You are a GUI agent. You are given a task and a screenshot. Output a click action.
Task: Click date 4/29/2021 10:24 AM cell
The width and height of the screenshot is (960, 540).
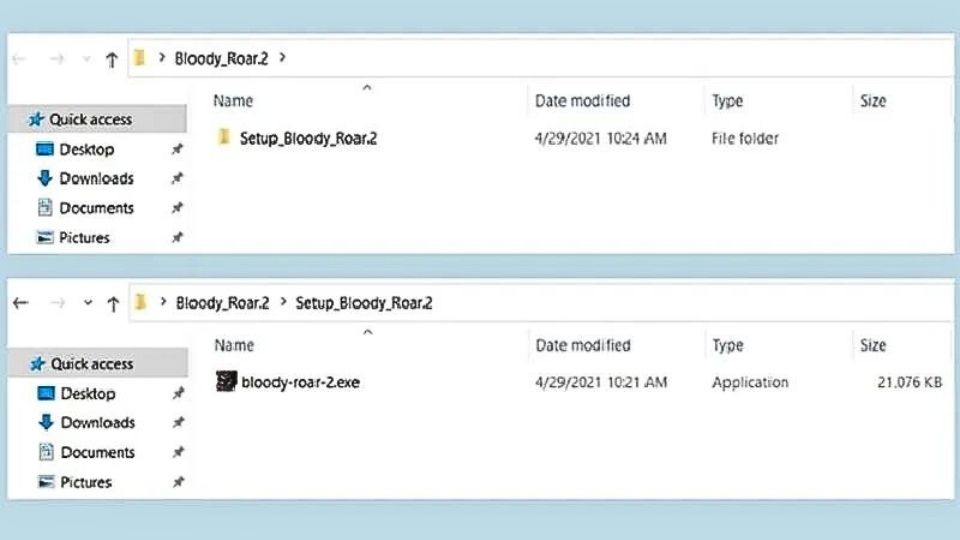[601, 138]
